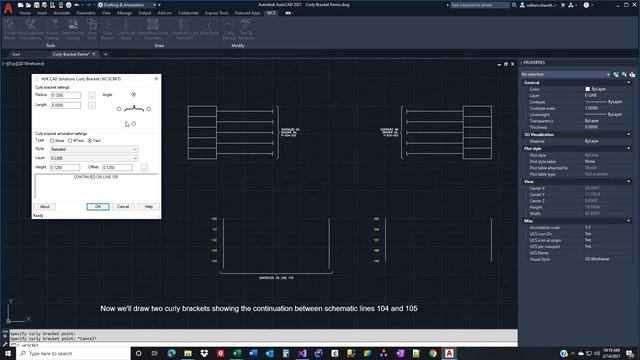Click Help in the Curly Bracket dialog

149,207
